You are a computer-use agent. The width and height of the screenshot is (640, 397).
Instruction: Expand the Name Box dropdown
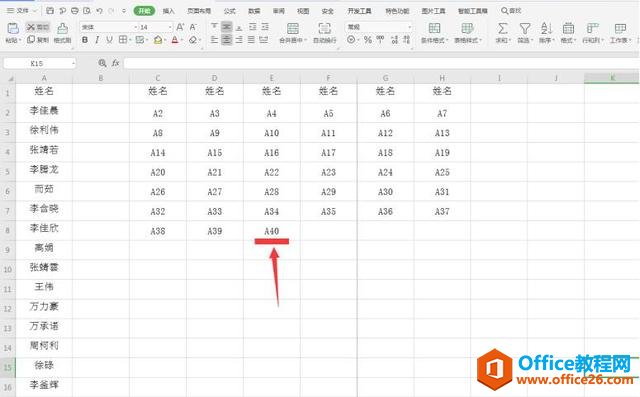pos(73,64)
